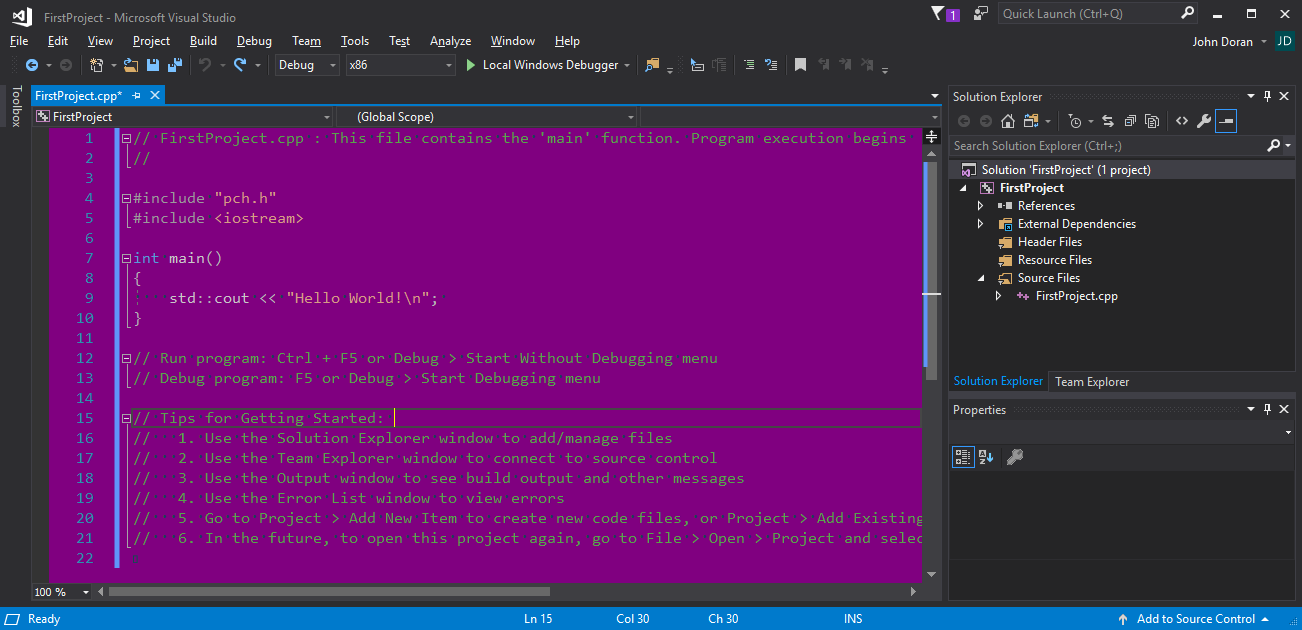Viewport: 1302px width, 630px height.
Task: Select the Header Files folder
Action: tap(1050, 242)
